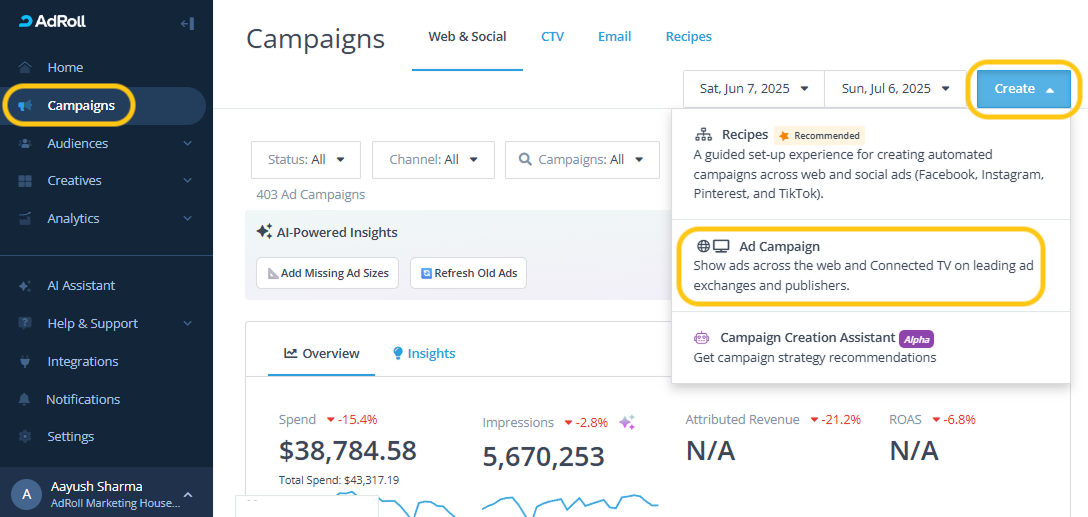Click the Refresh Old Ads button

pos(468,273)
